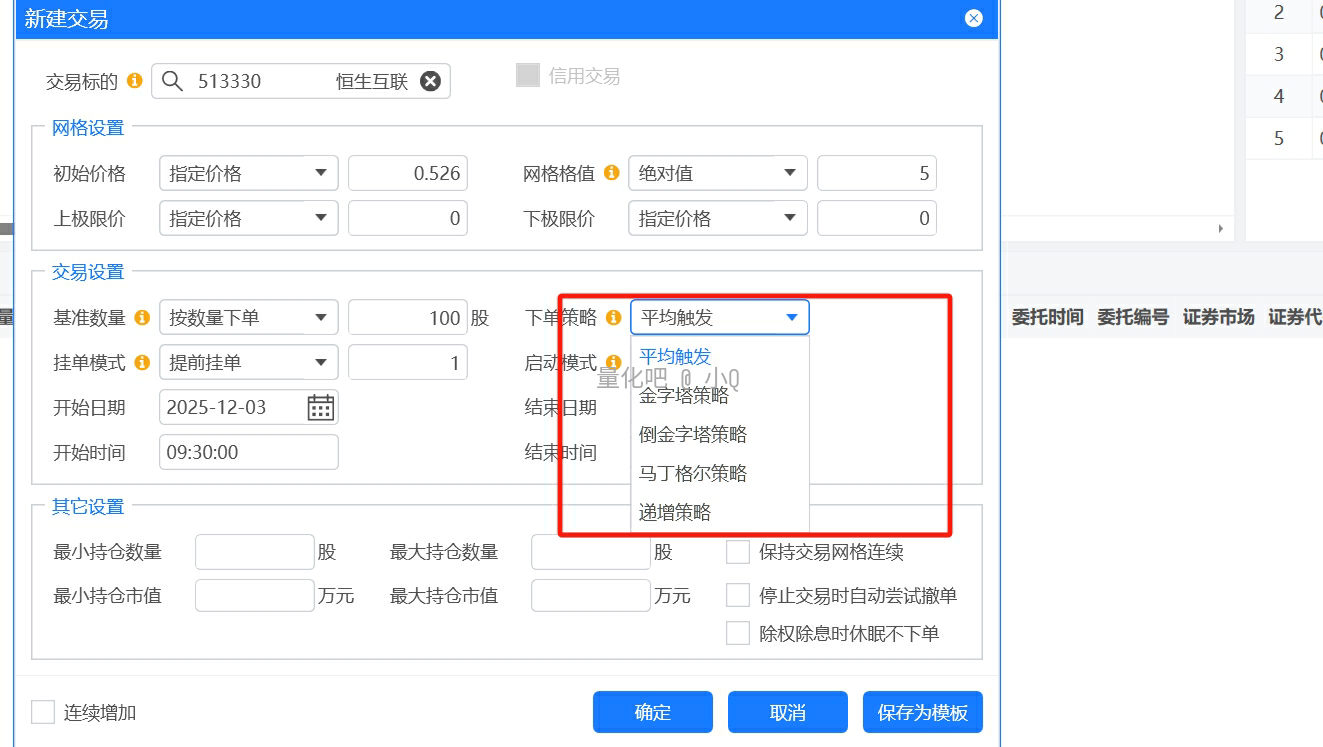Click info icon beside 网格格值
The image size is (1323, 747).
click(x=611, y=173)
